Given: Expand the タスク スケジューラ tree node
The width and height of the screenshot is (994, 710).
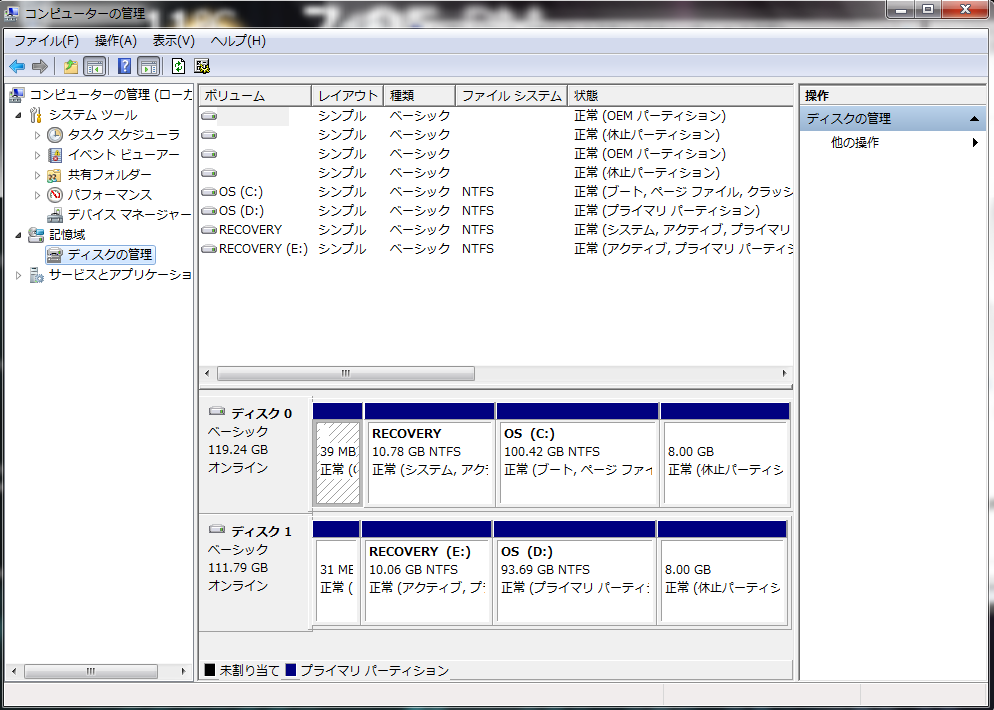Looking at the screenshot, I should point(38,135).
